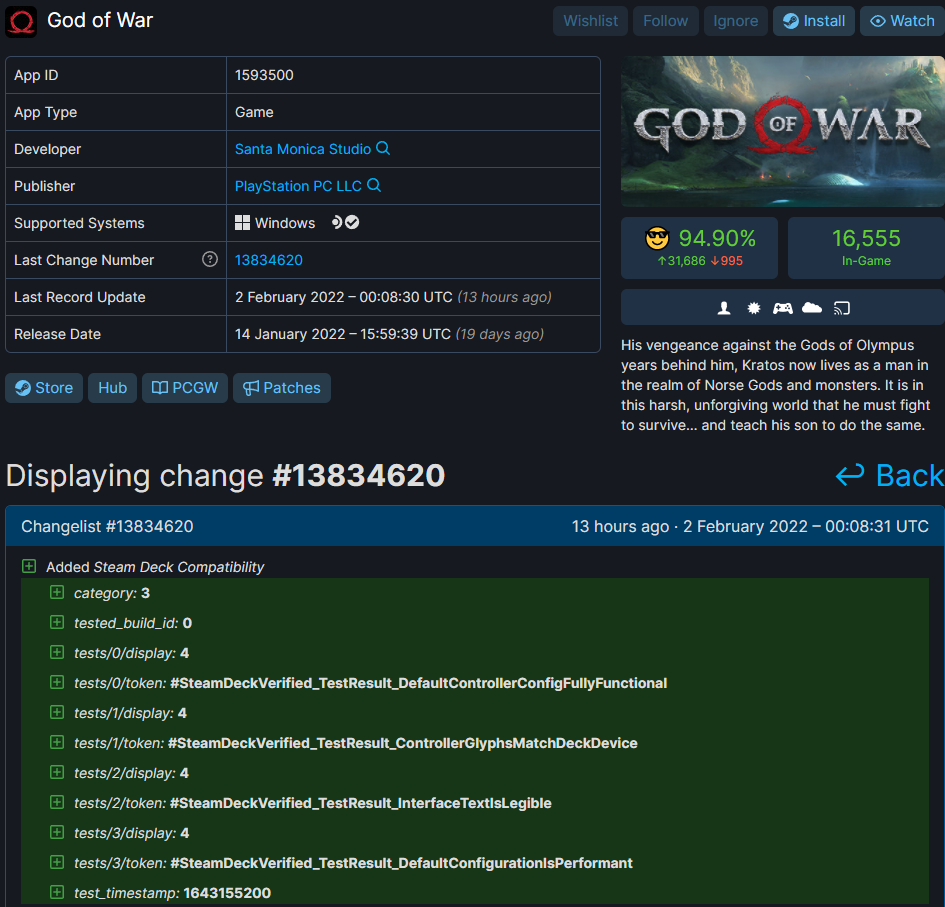Viewport: 945px width, 907px height.
Task: Click the help icon beside Last Change Number
Action: (x=210, y=260)
